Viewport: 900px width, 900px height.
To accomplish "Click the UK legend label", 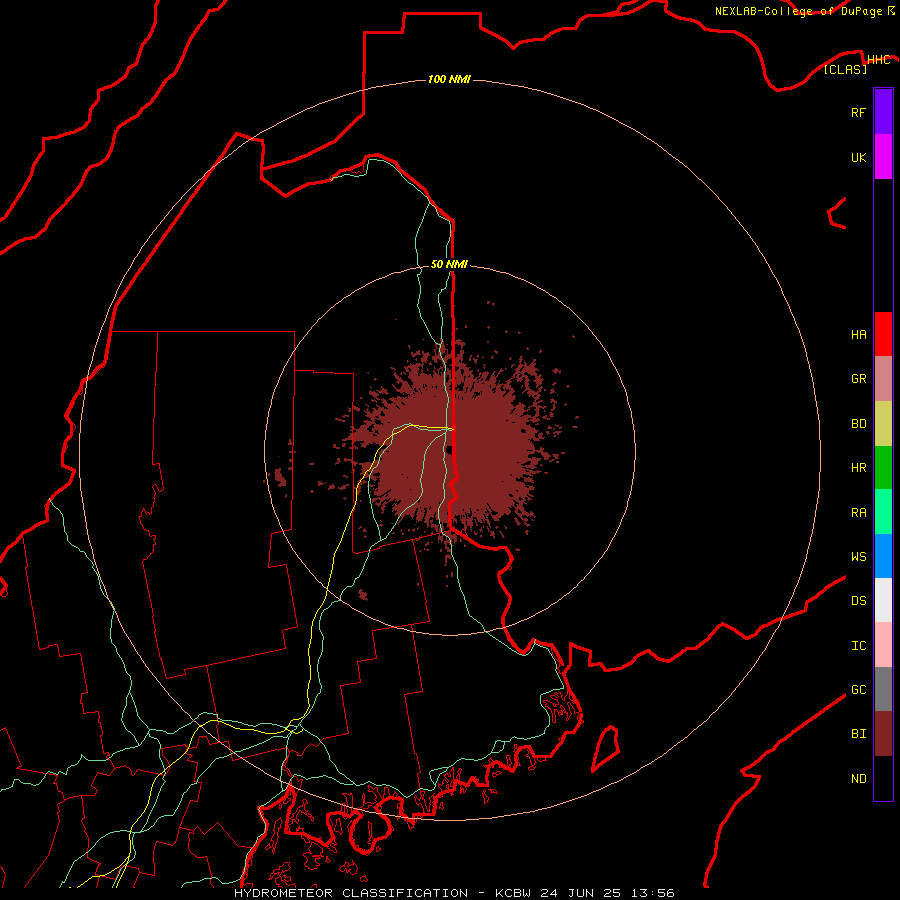I will click(858, 157).
